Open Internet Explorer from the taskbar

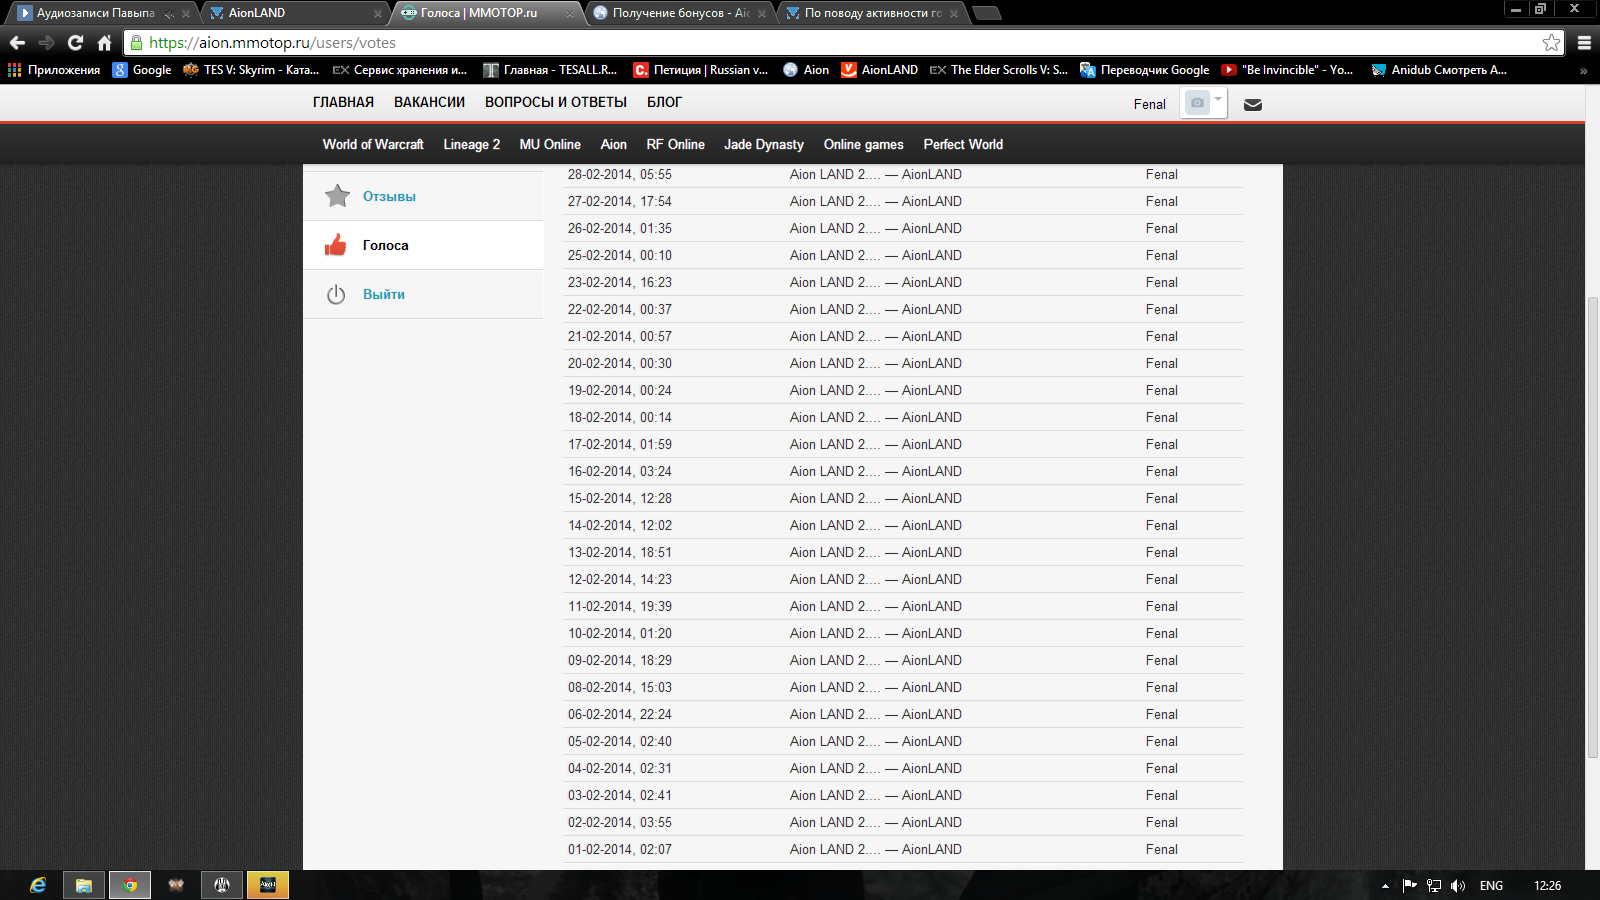pos(38,885)
